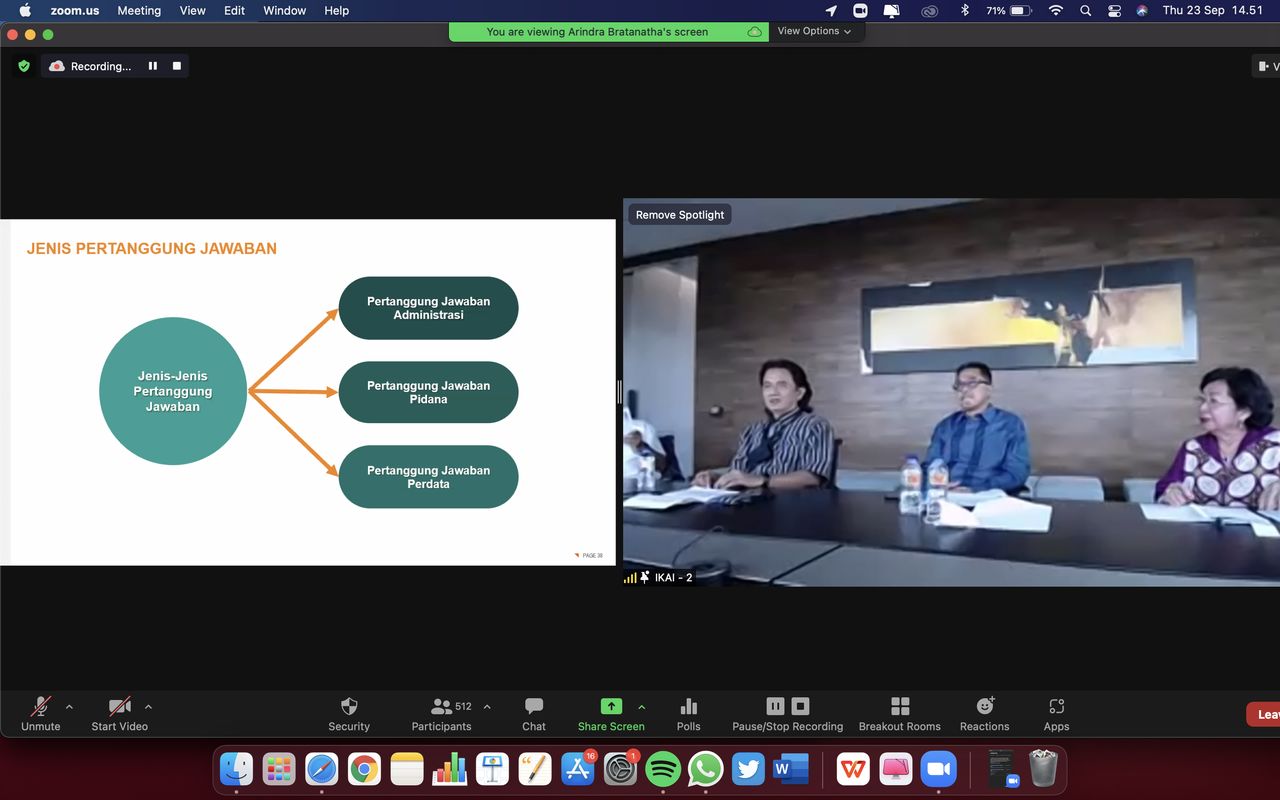Open the Chat panel

tap(534, 714)
